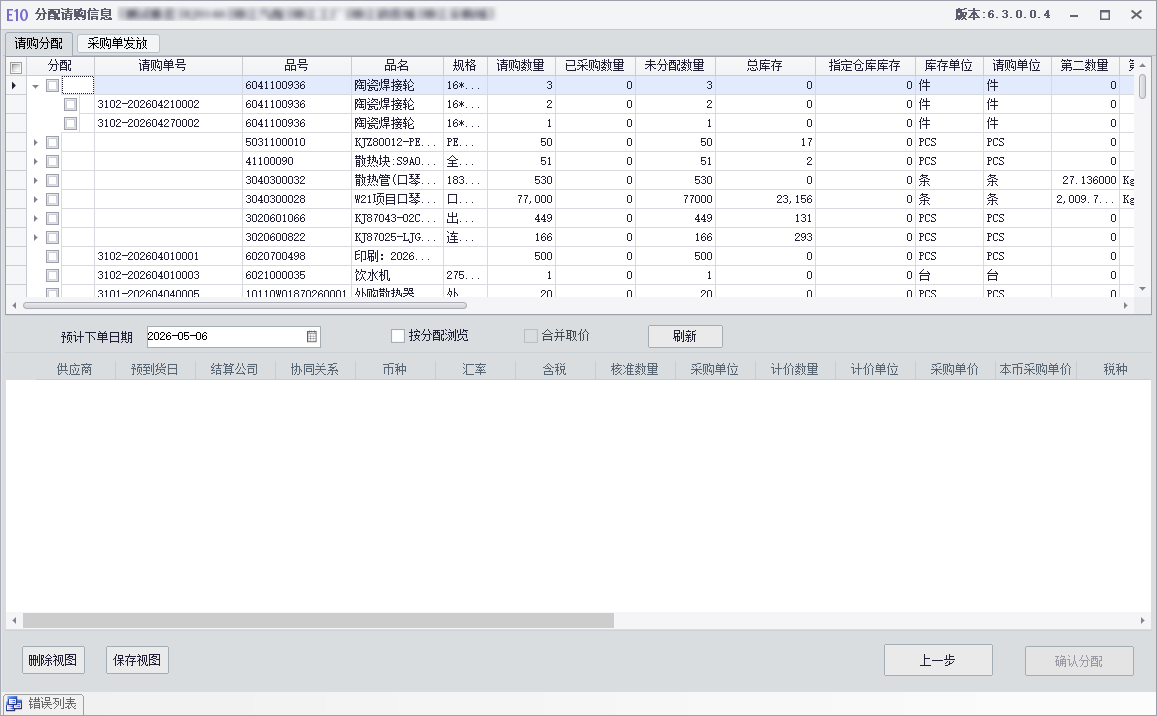Check the 分配 box for 饮水机 row
Viewport: 1157px width, 716px height.
(52, 275)
